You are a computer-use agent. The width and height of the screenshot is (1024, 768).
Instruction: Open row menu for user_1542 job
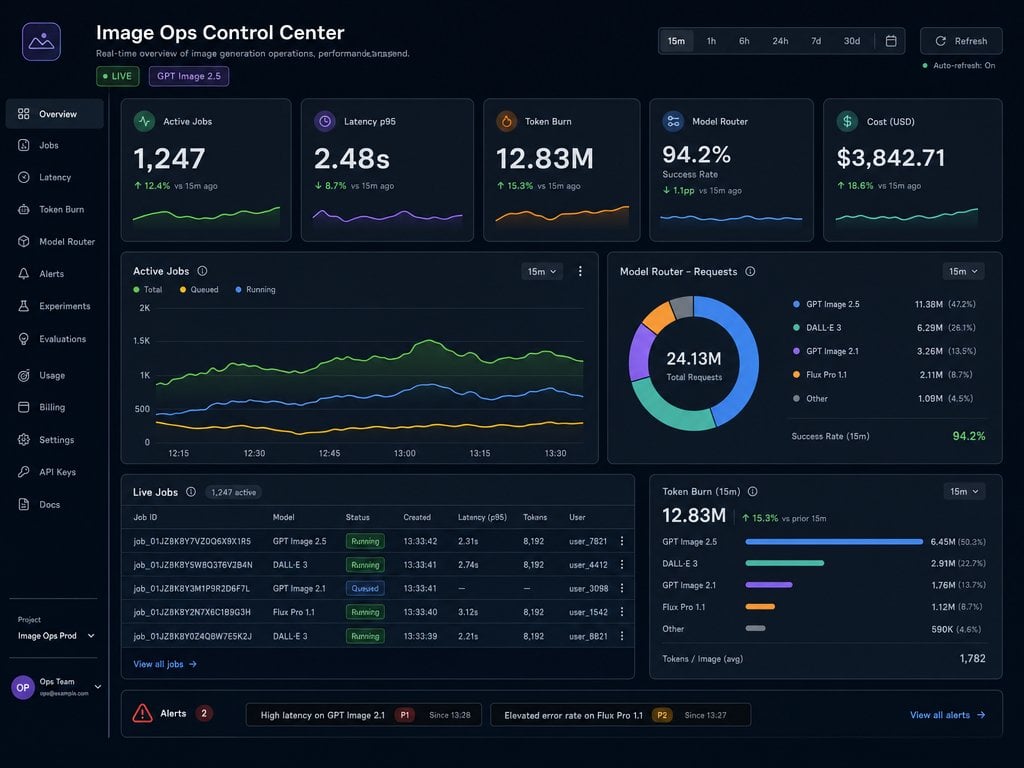tap(622, 612)
